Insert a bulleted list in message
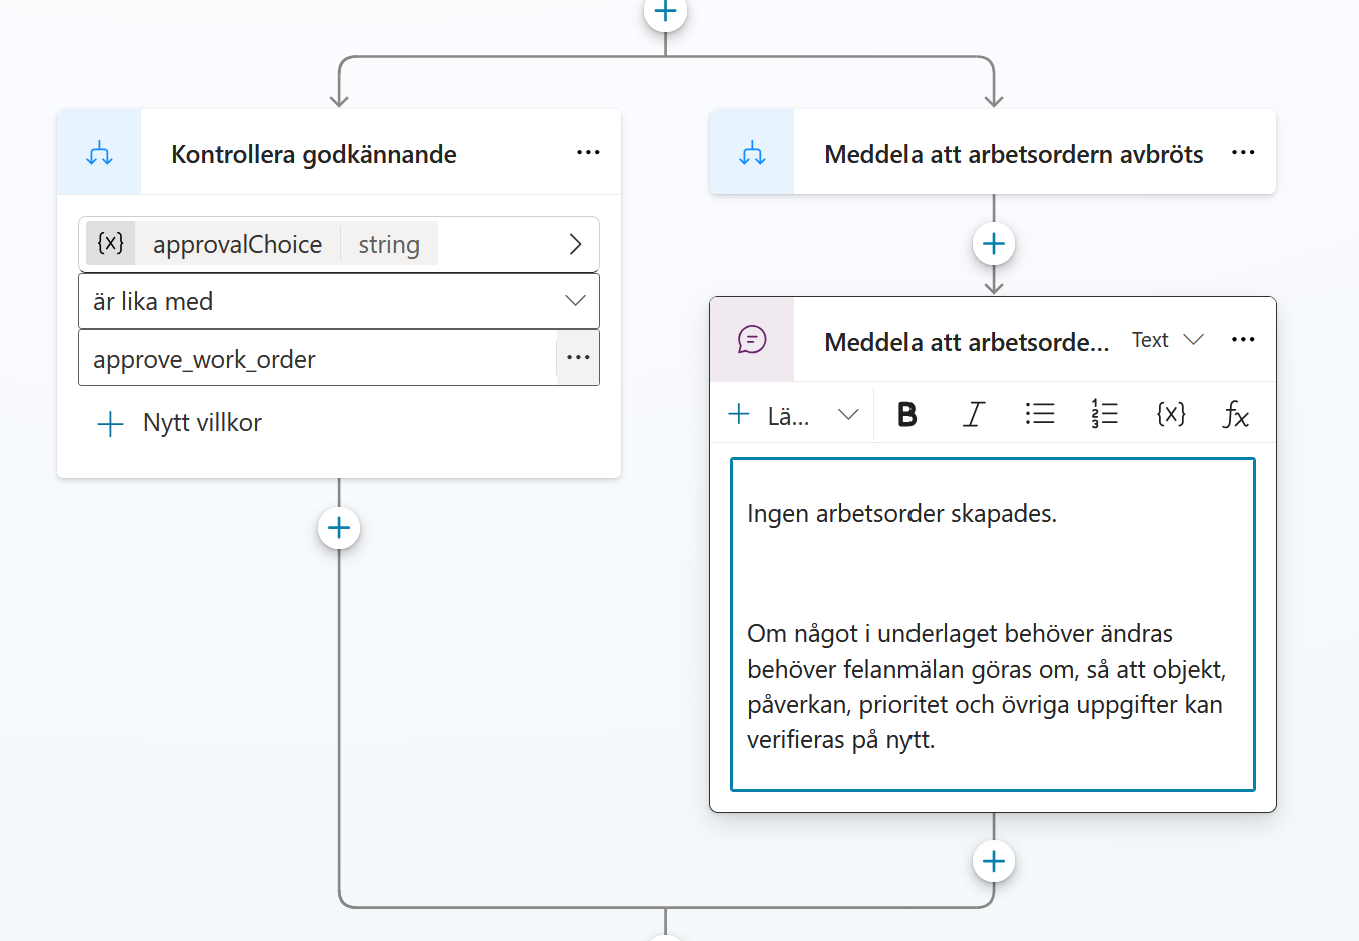Screen dimensions: 1359x941 [1040, 414]
